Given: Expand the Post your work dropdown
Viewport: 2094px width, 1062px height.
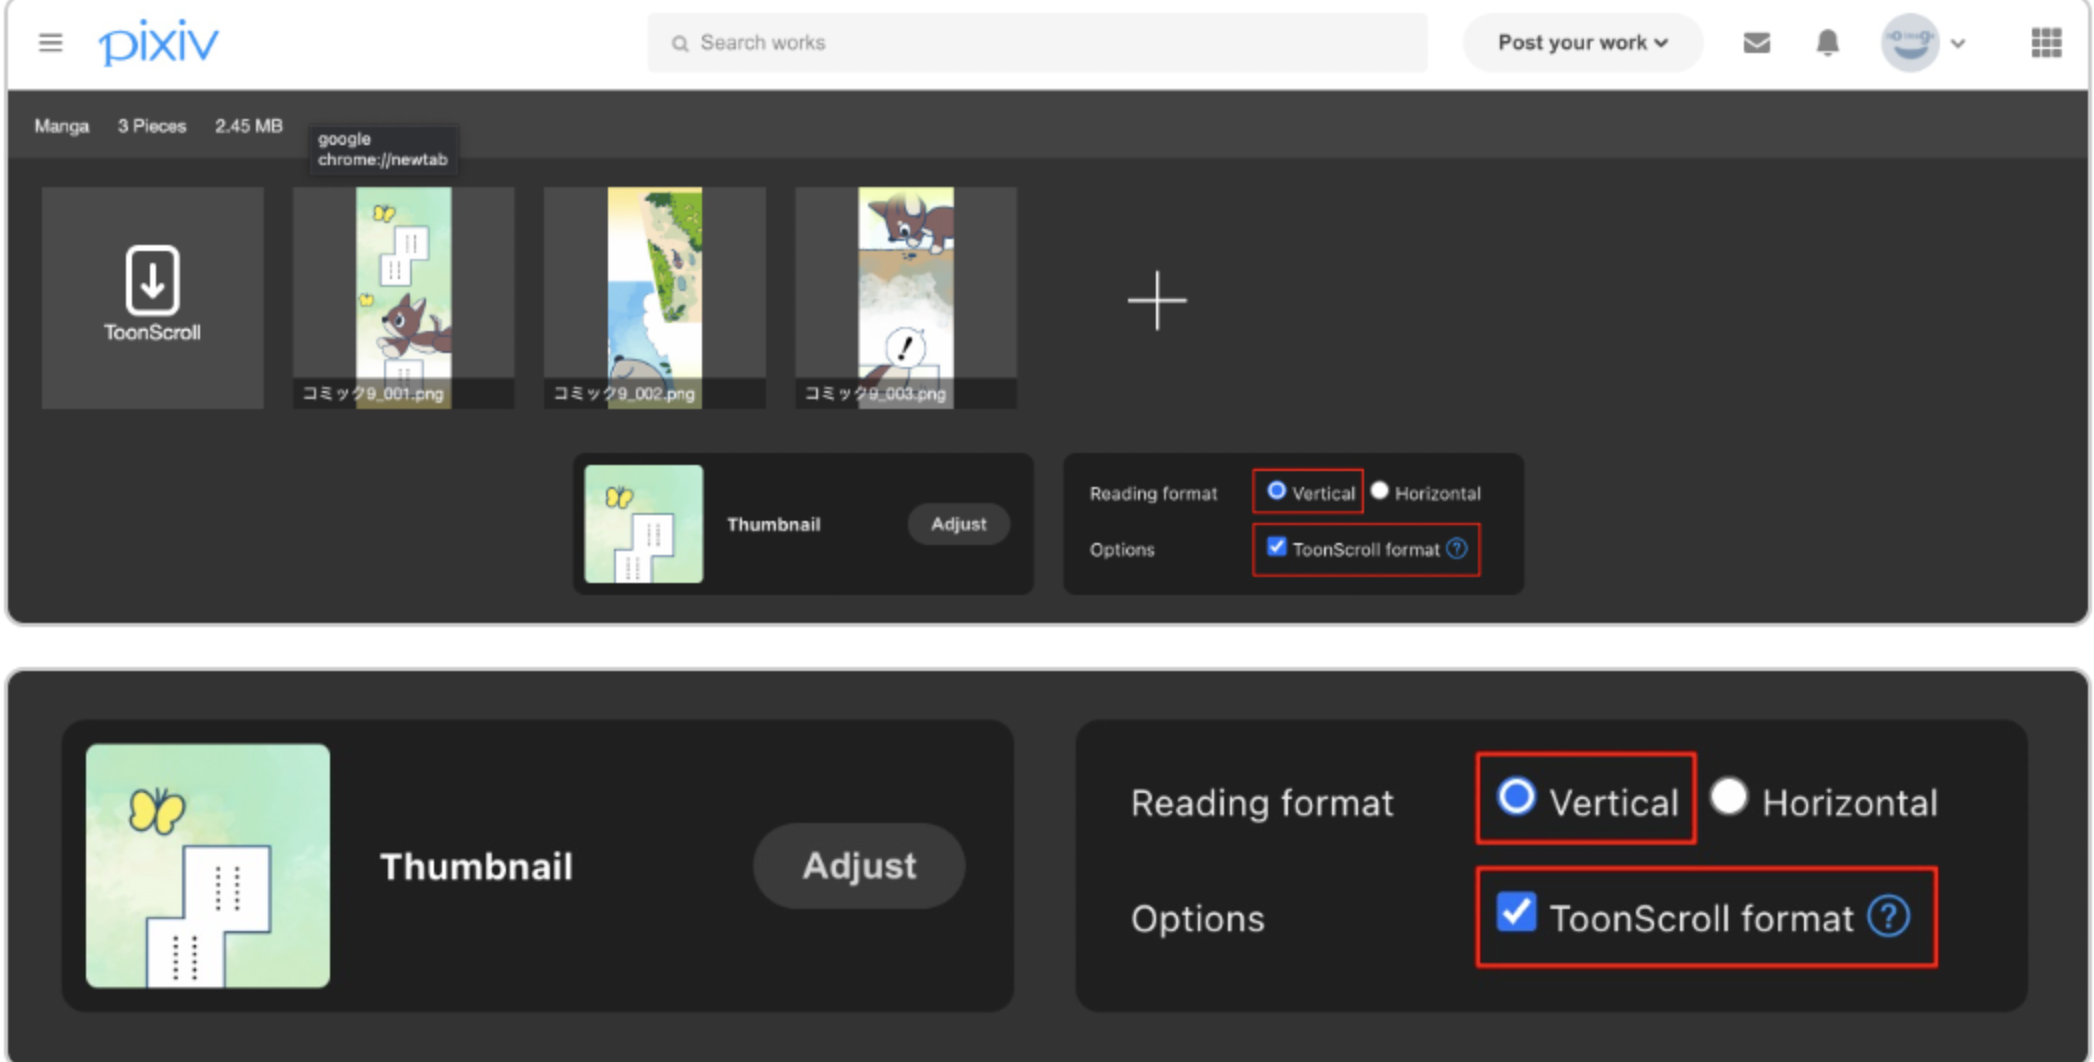Looking at the screenshot, I should coord(1582,43).
